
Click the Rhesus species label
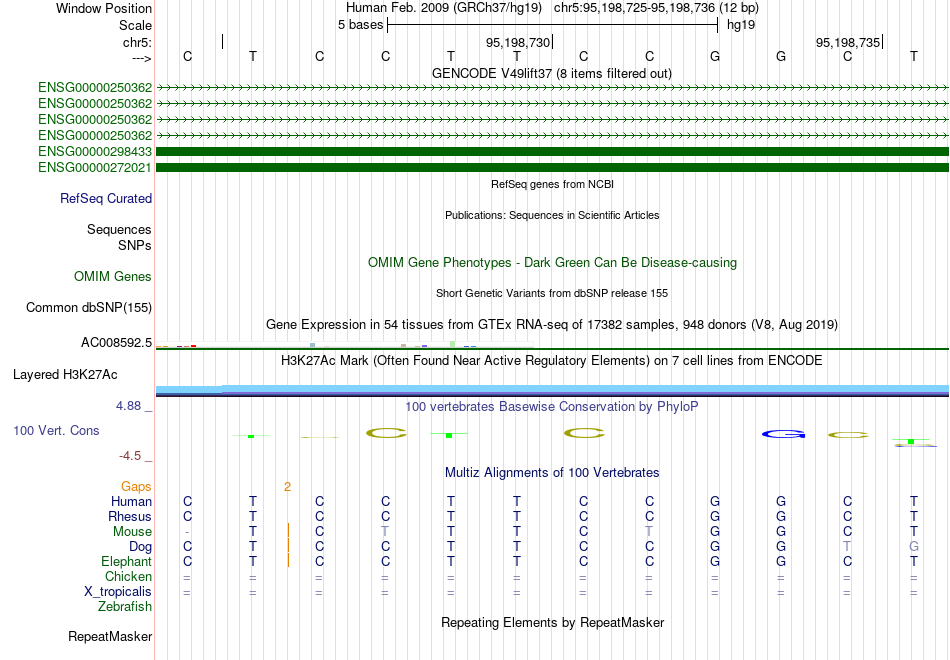point(130,516)
